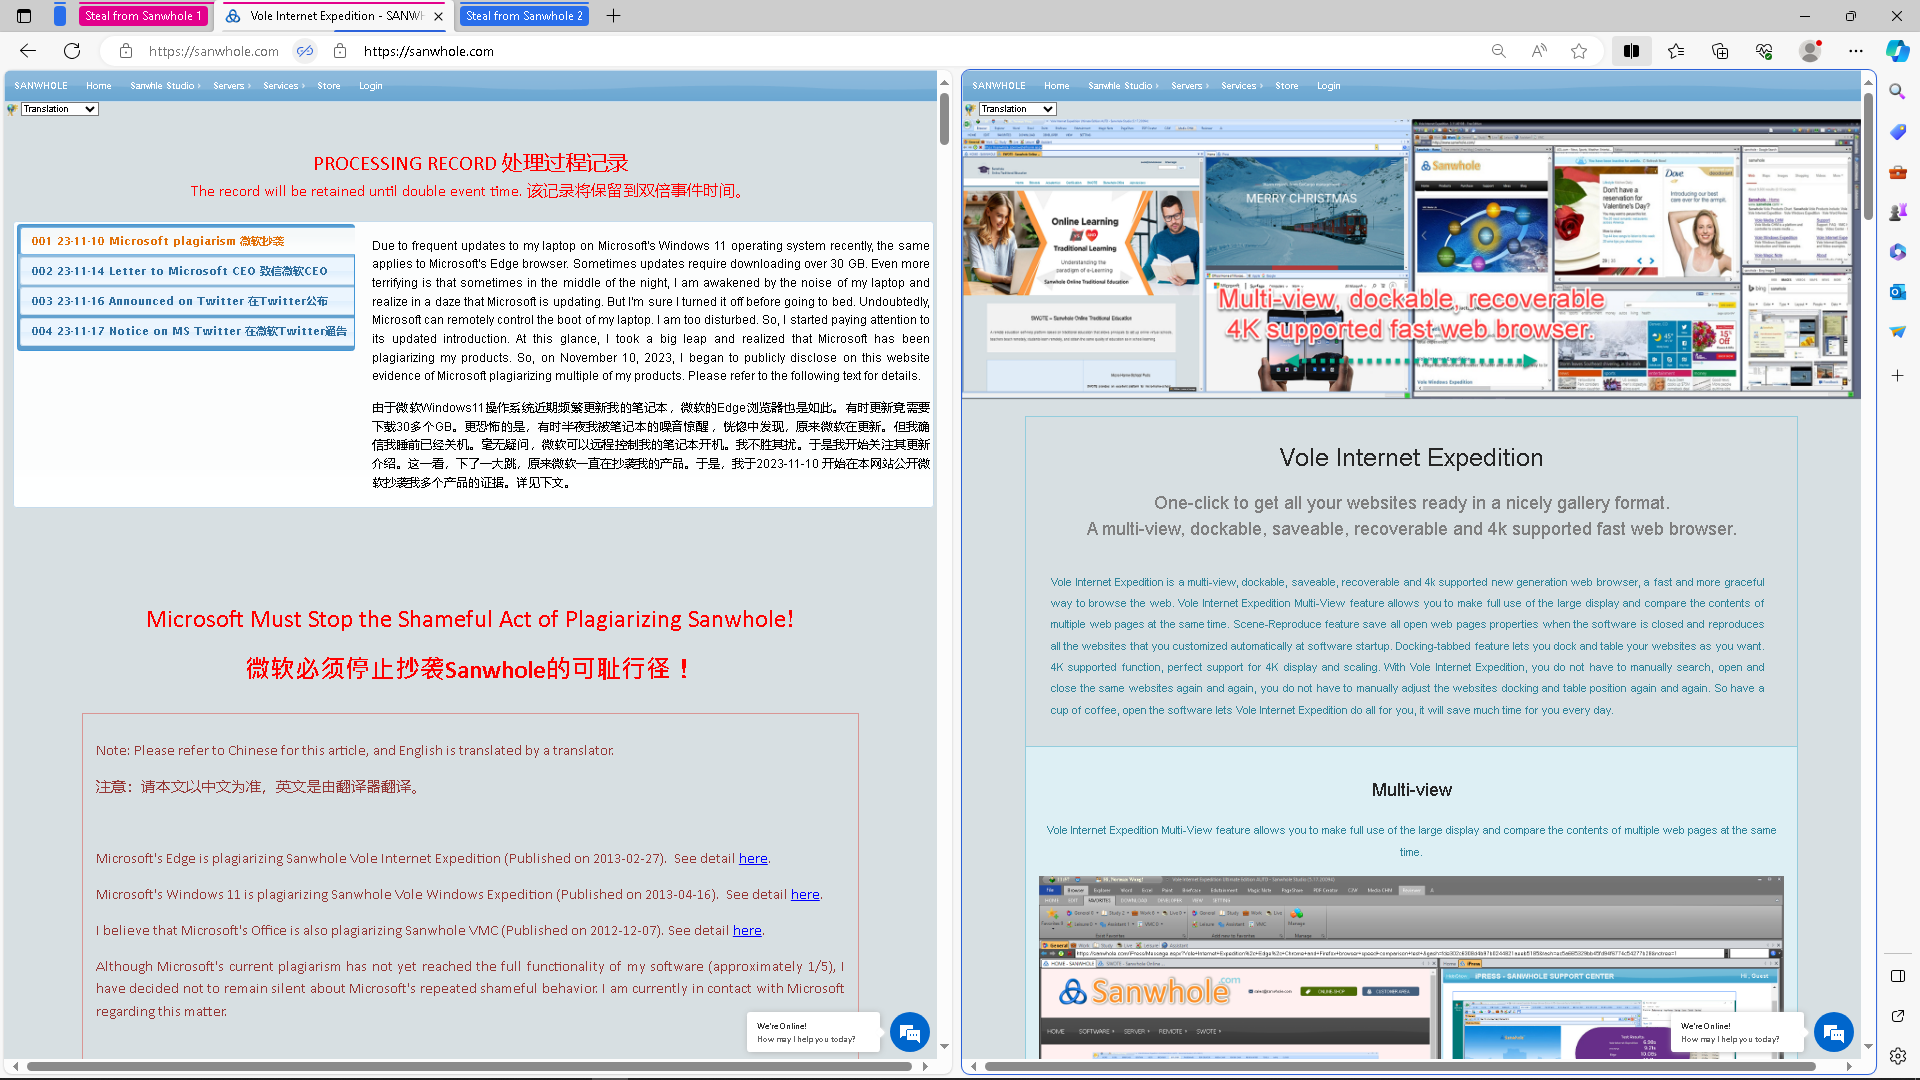The width and height of the screenshot is (1920, 1080).
Task: Click Home in the left pane navigation
Action: pyautogui.click(x=98, y=86)
